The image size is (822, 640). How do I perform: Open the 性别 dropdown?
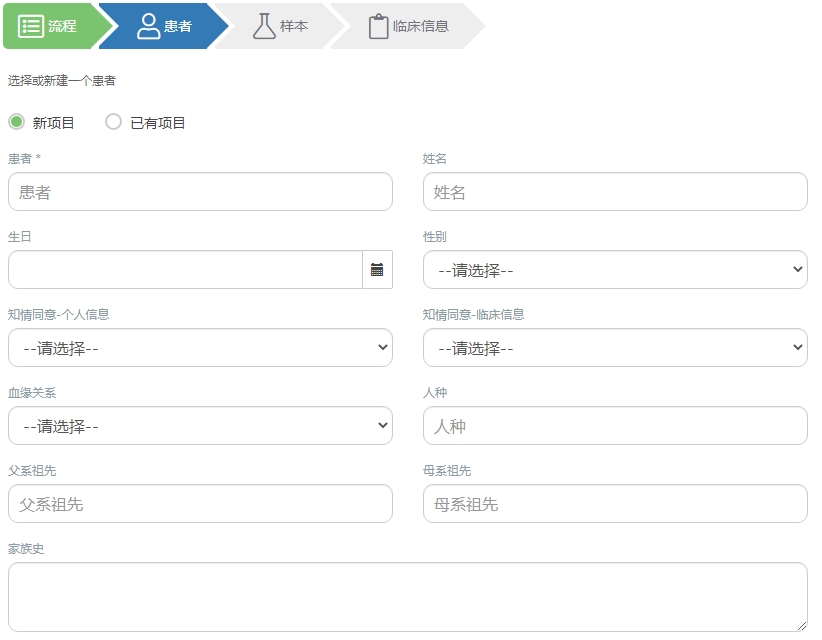(x=616, y=268)
